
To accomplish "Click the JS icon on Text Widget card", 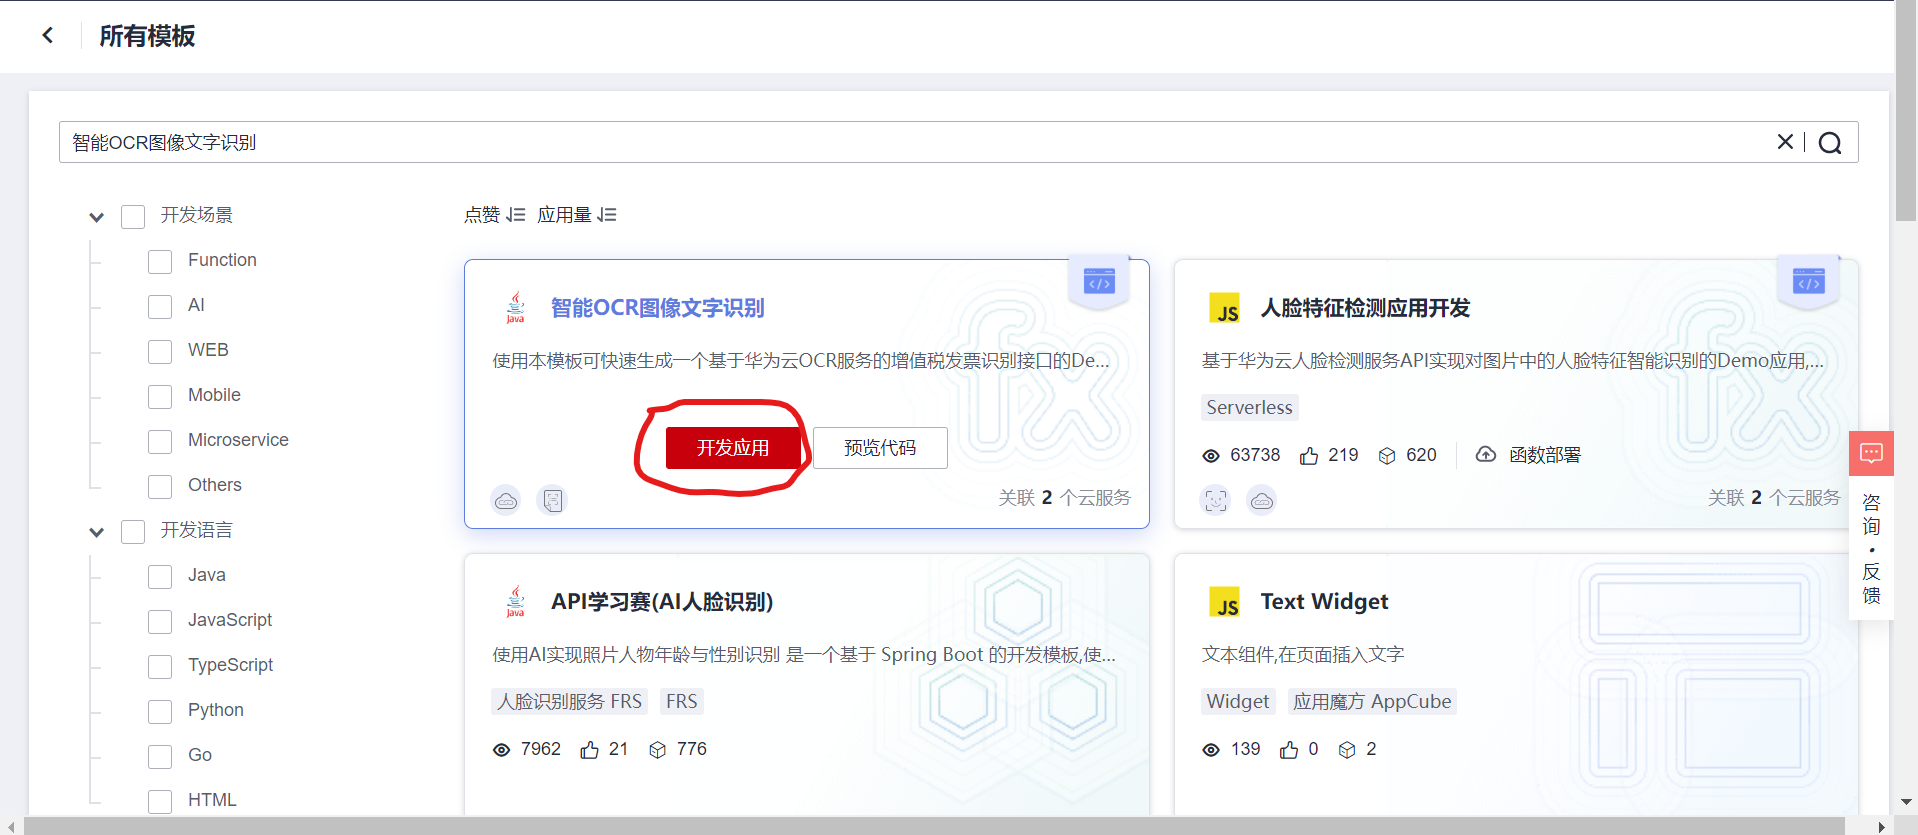I will (1225, 602).
